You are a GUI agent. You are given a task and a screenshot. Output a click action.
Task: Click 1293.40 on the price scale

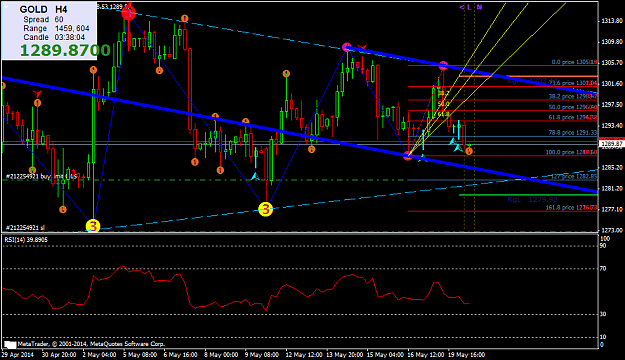tap(611, 126)
